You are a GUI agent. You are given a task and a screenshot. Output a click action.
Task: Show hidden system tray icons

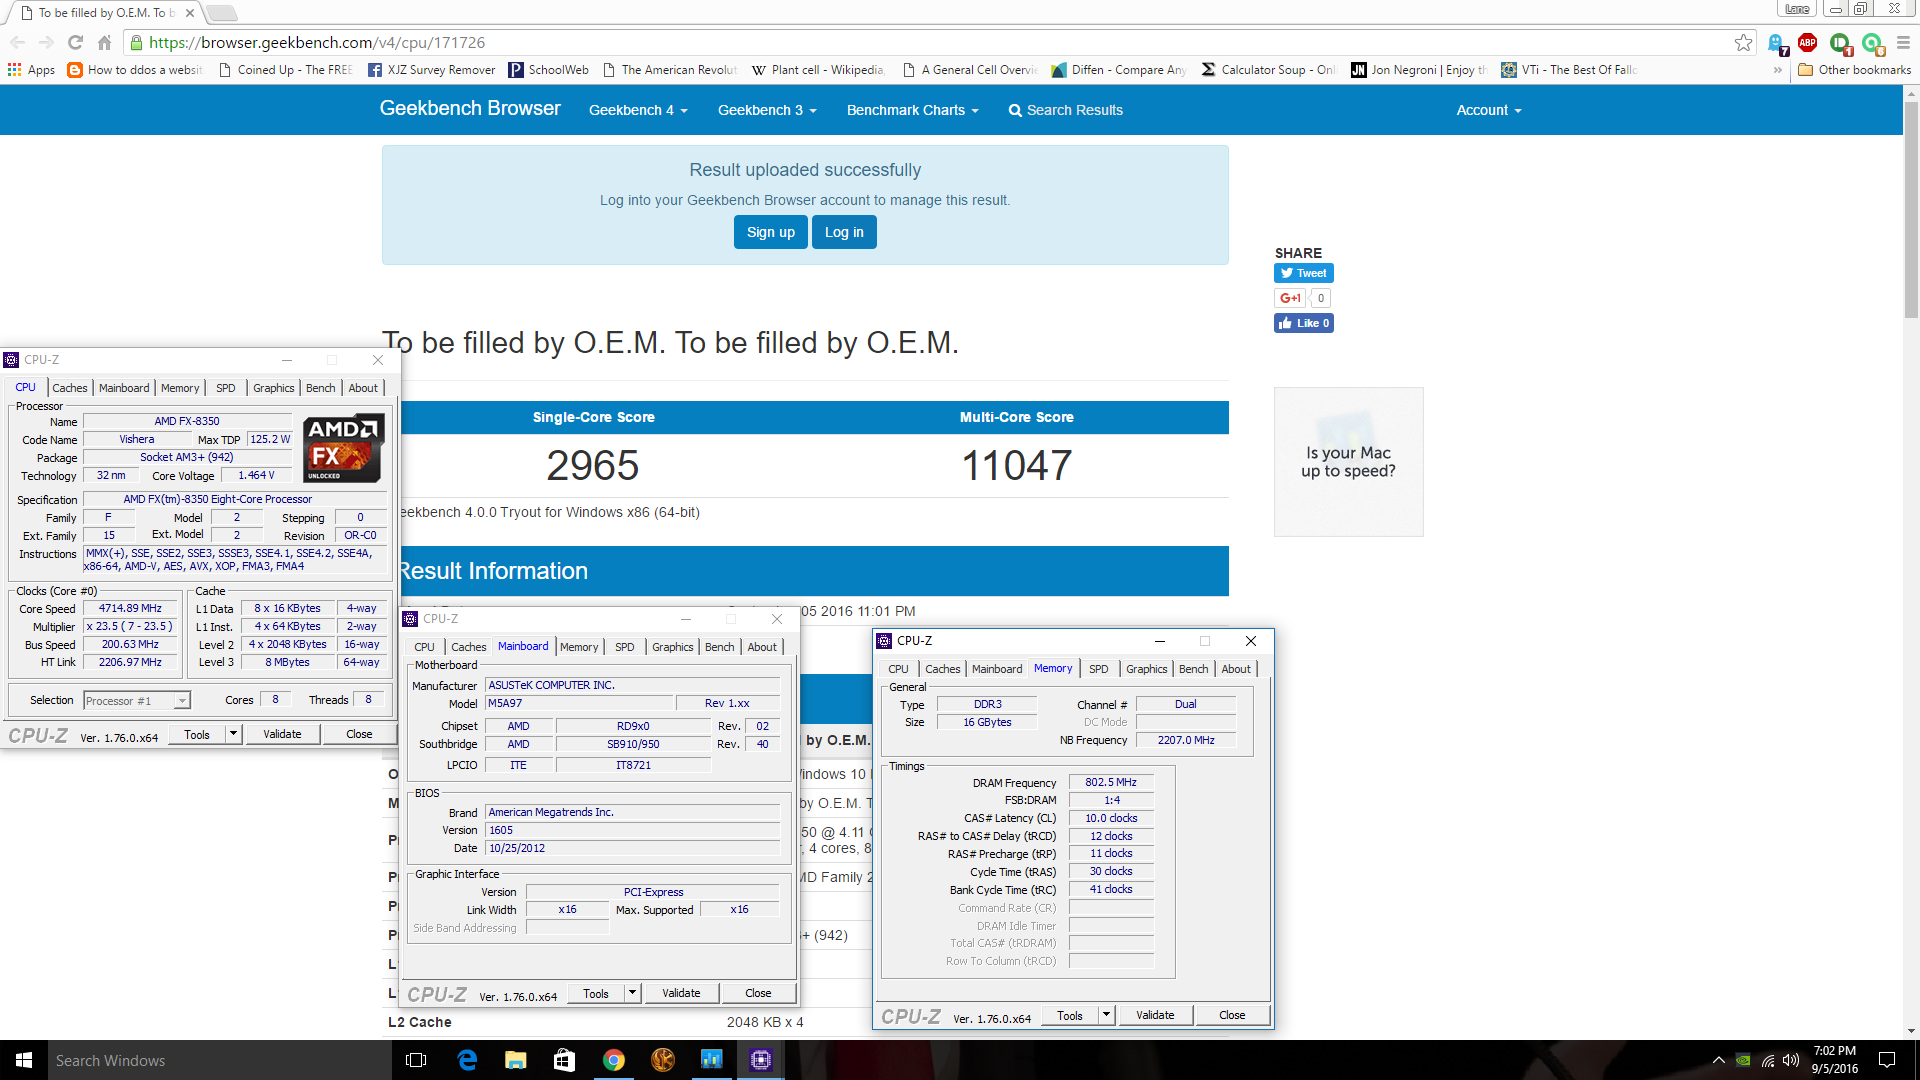pyautogui.click(x=1718, y=1060)
